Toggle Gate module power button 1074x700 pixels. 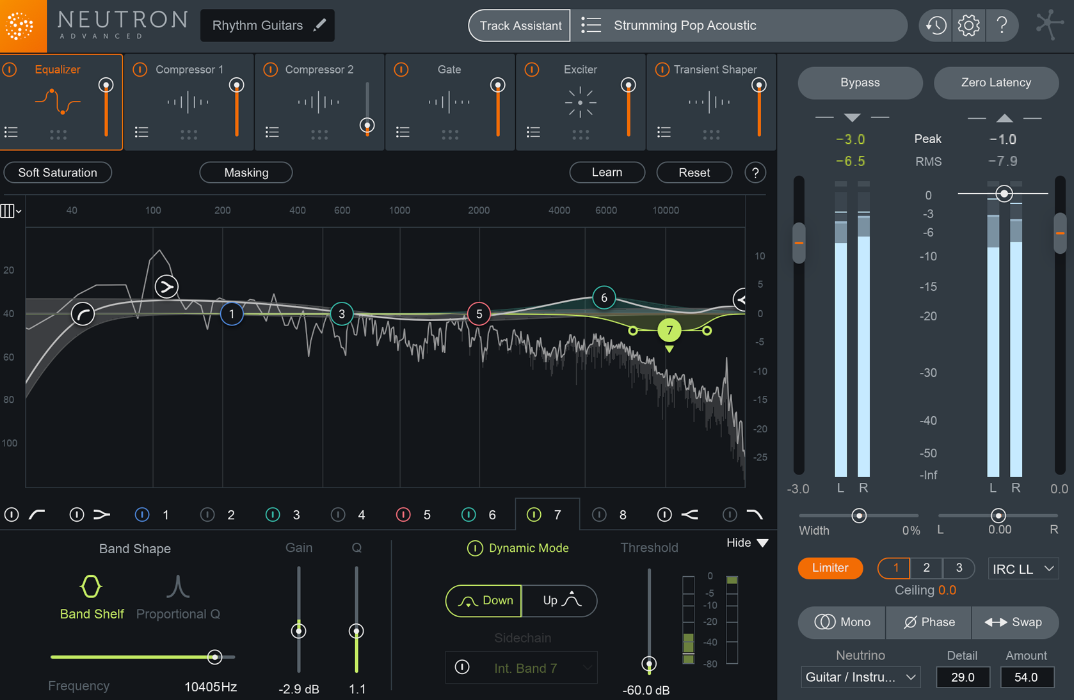click(401, 69)
